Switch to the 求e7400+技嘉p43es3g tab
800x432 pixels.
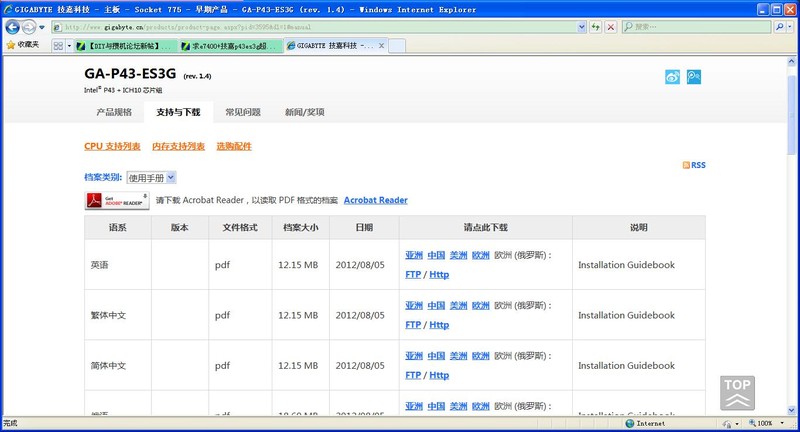tap(231, 46)
